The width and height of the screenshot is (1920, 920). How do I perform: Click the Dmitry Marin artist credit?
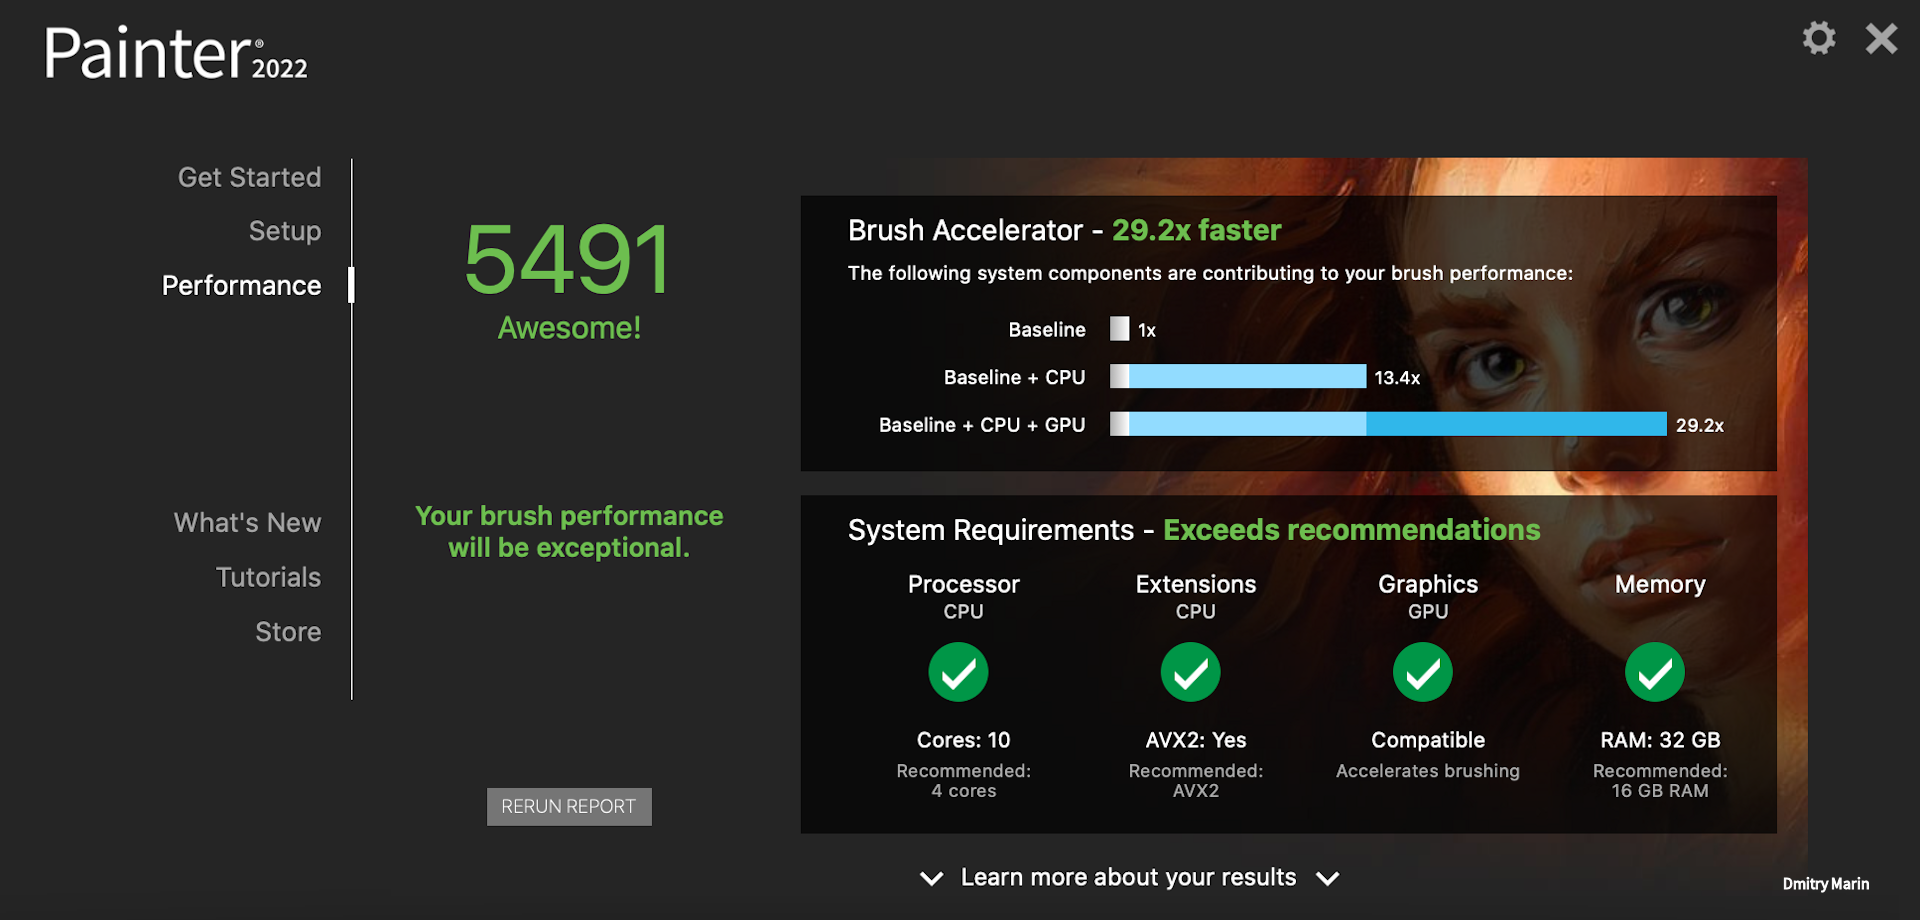(1825, 884)
